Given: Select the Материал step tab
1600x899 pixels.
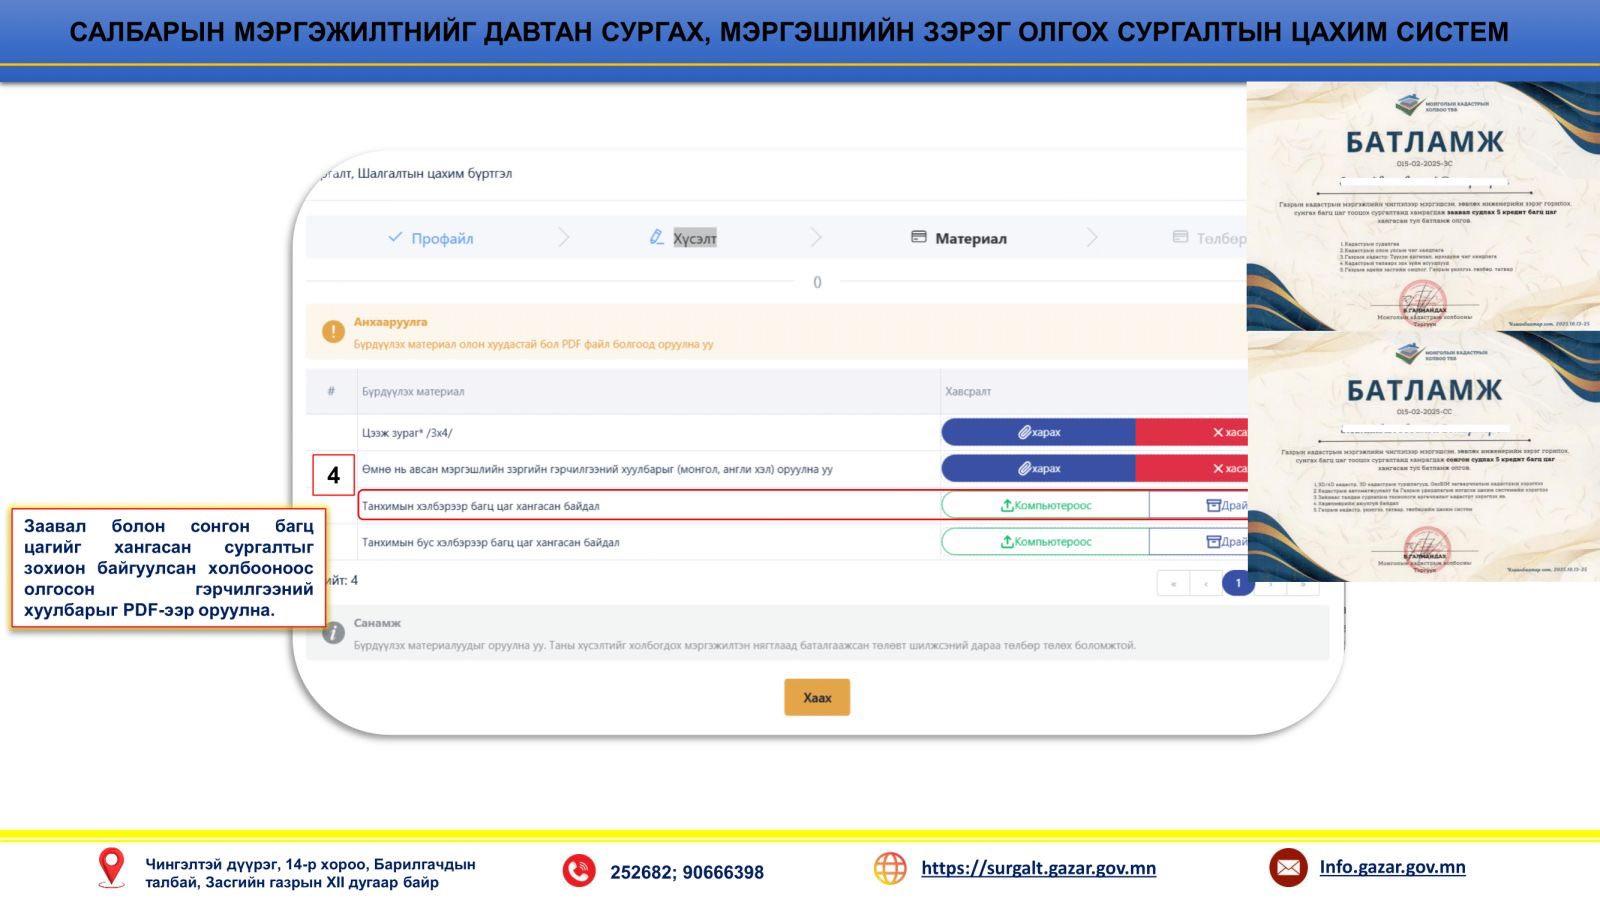Looking at the screenshot, I should pyautogui.click(x=958, y=238).
